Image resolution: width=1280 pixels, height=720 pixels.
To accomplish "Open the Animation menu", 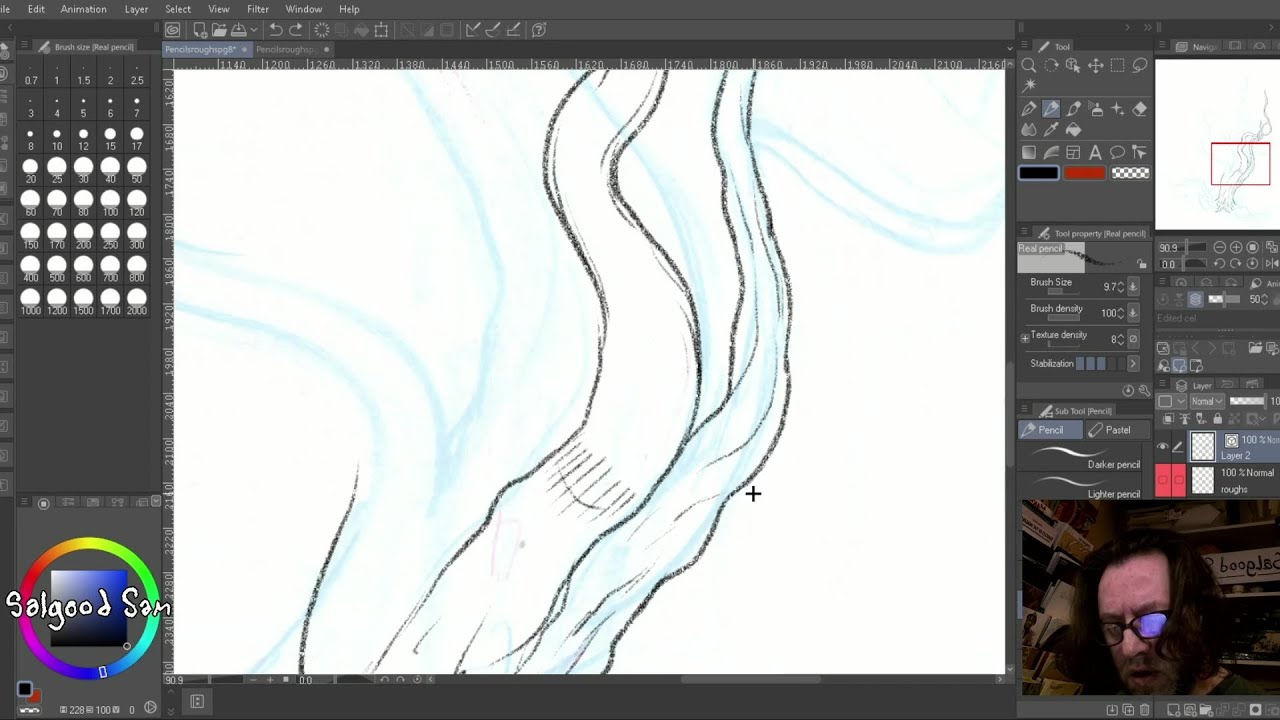I will [x=84, y=9].
